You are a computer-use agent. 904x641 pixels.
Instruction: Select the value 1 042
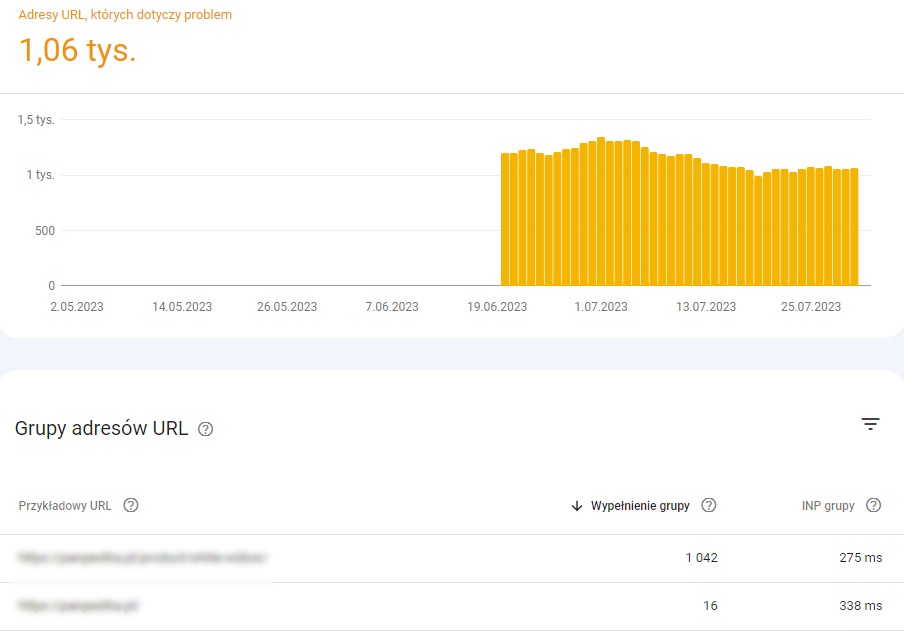(x=701, y=557)
